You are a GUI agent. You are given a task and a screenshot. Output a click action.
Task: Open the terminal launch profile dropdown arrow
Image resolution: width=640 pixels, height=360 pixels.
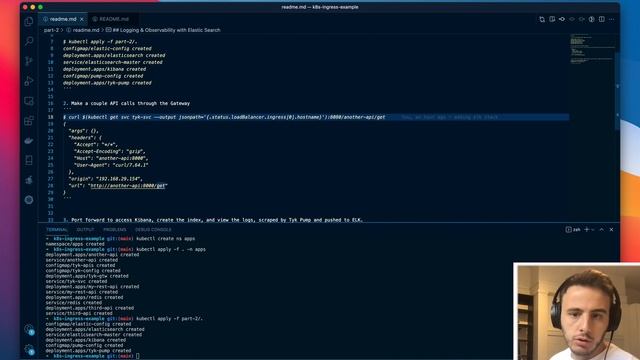593,229
